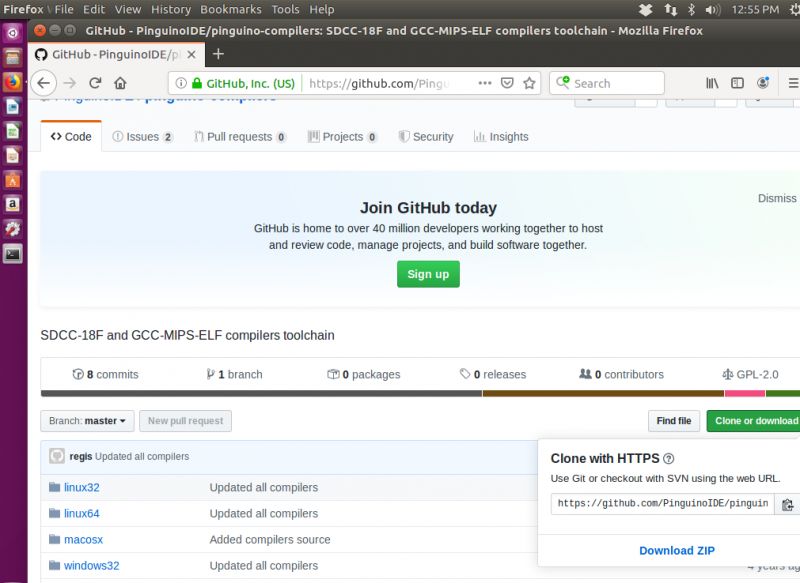Copy clone URL to clipboard
Viewport: 800px width, 583px height.
[787, 504]
